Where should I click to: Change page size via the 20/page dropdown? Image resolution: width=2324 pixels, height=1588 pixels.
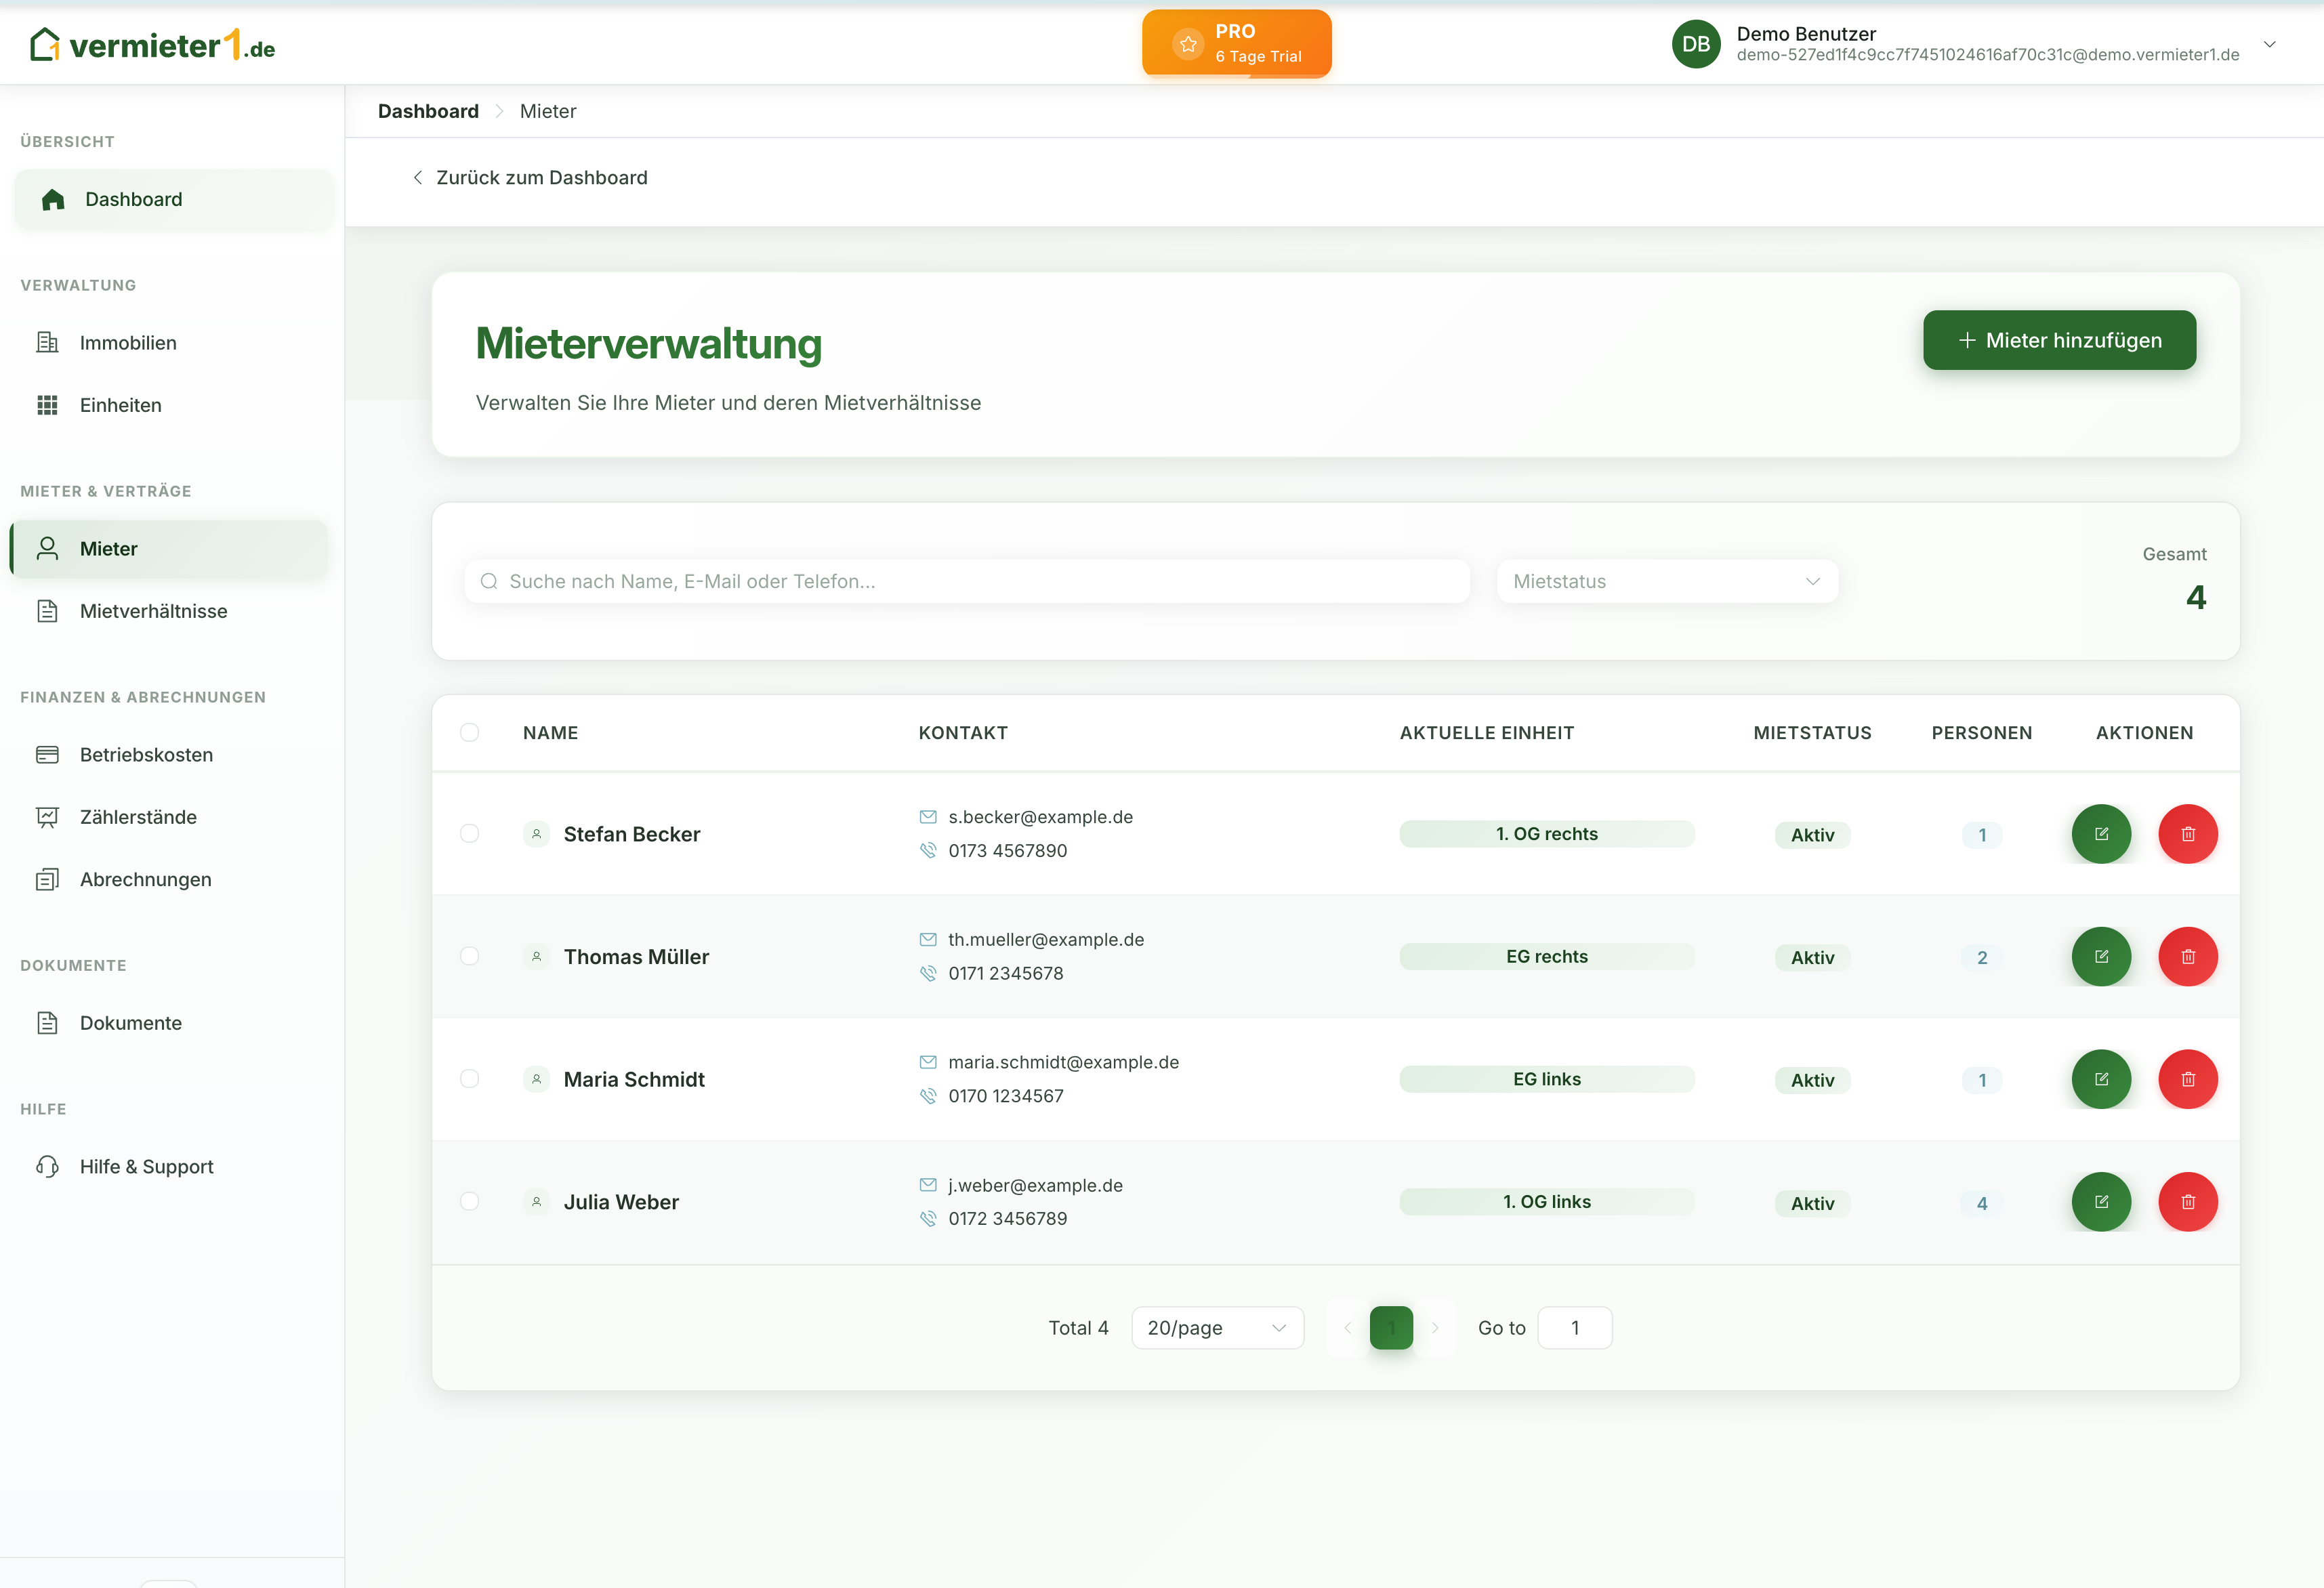tap(1217, 1327)
